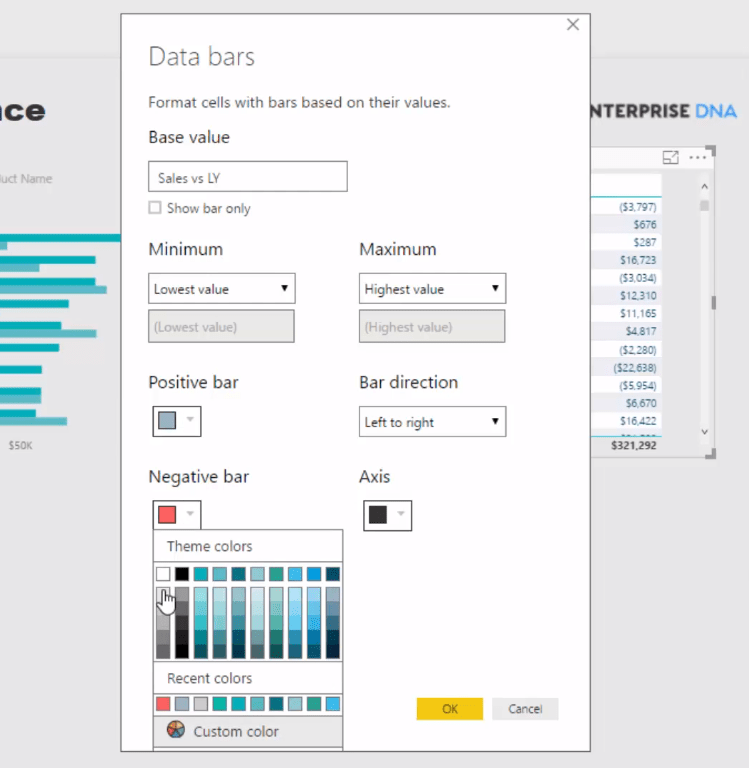Click the Custom color palette icon

click(x=176, y=730)
